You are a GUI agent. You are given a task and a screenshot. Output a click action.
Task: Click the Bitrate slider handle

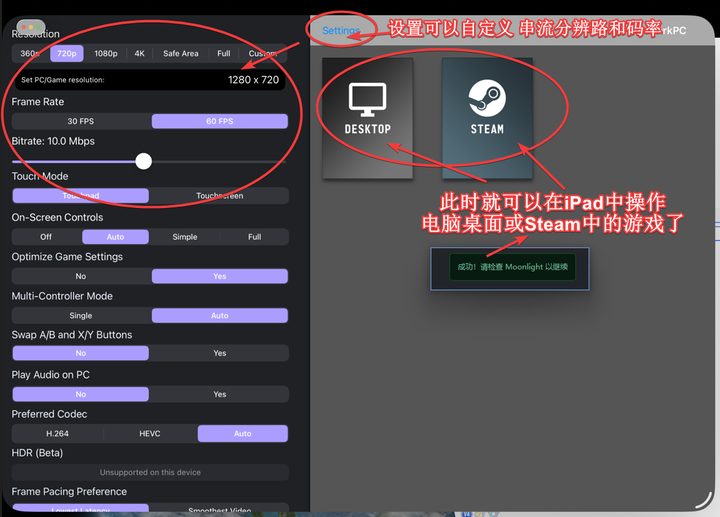[144, 161]
